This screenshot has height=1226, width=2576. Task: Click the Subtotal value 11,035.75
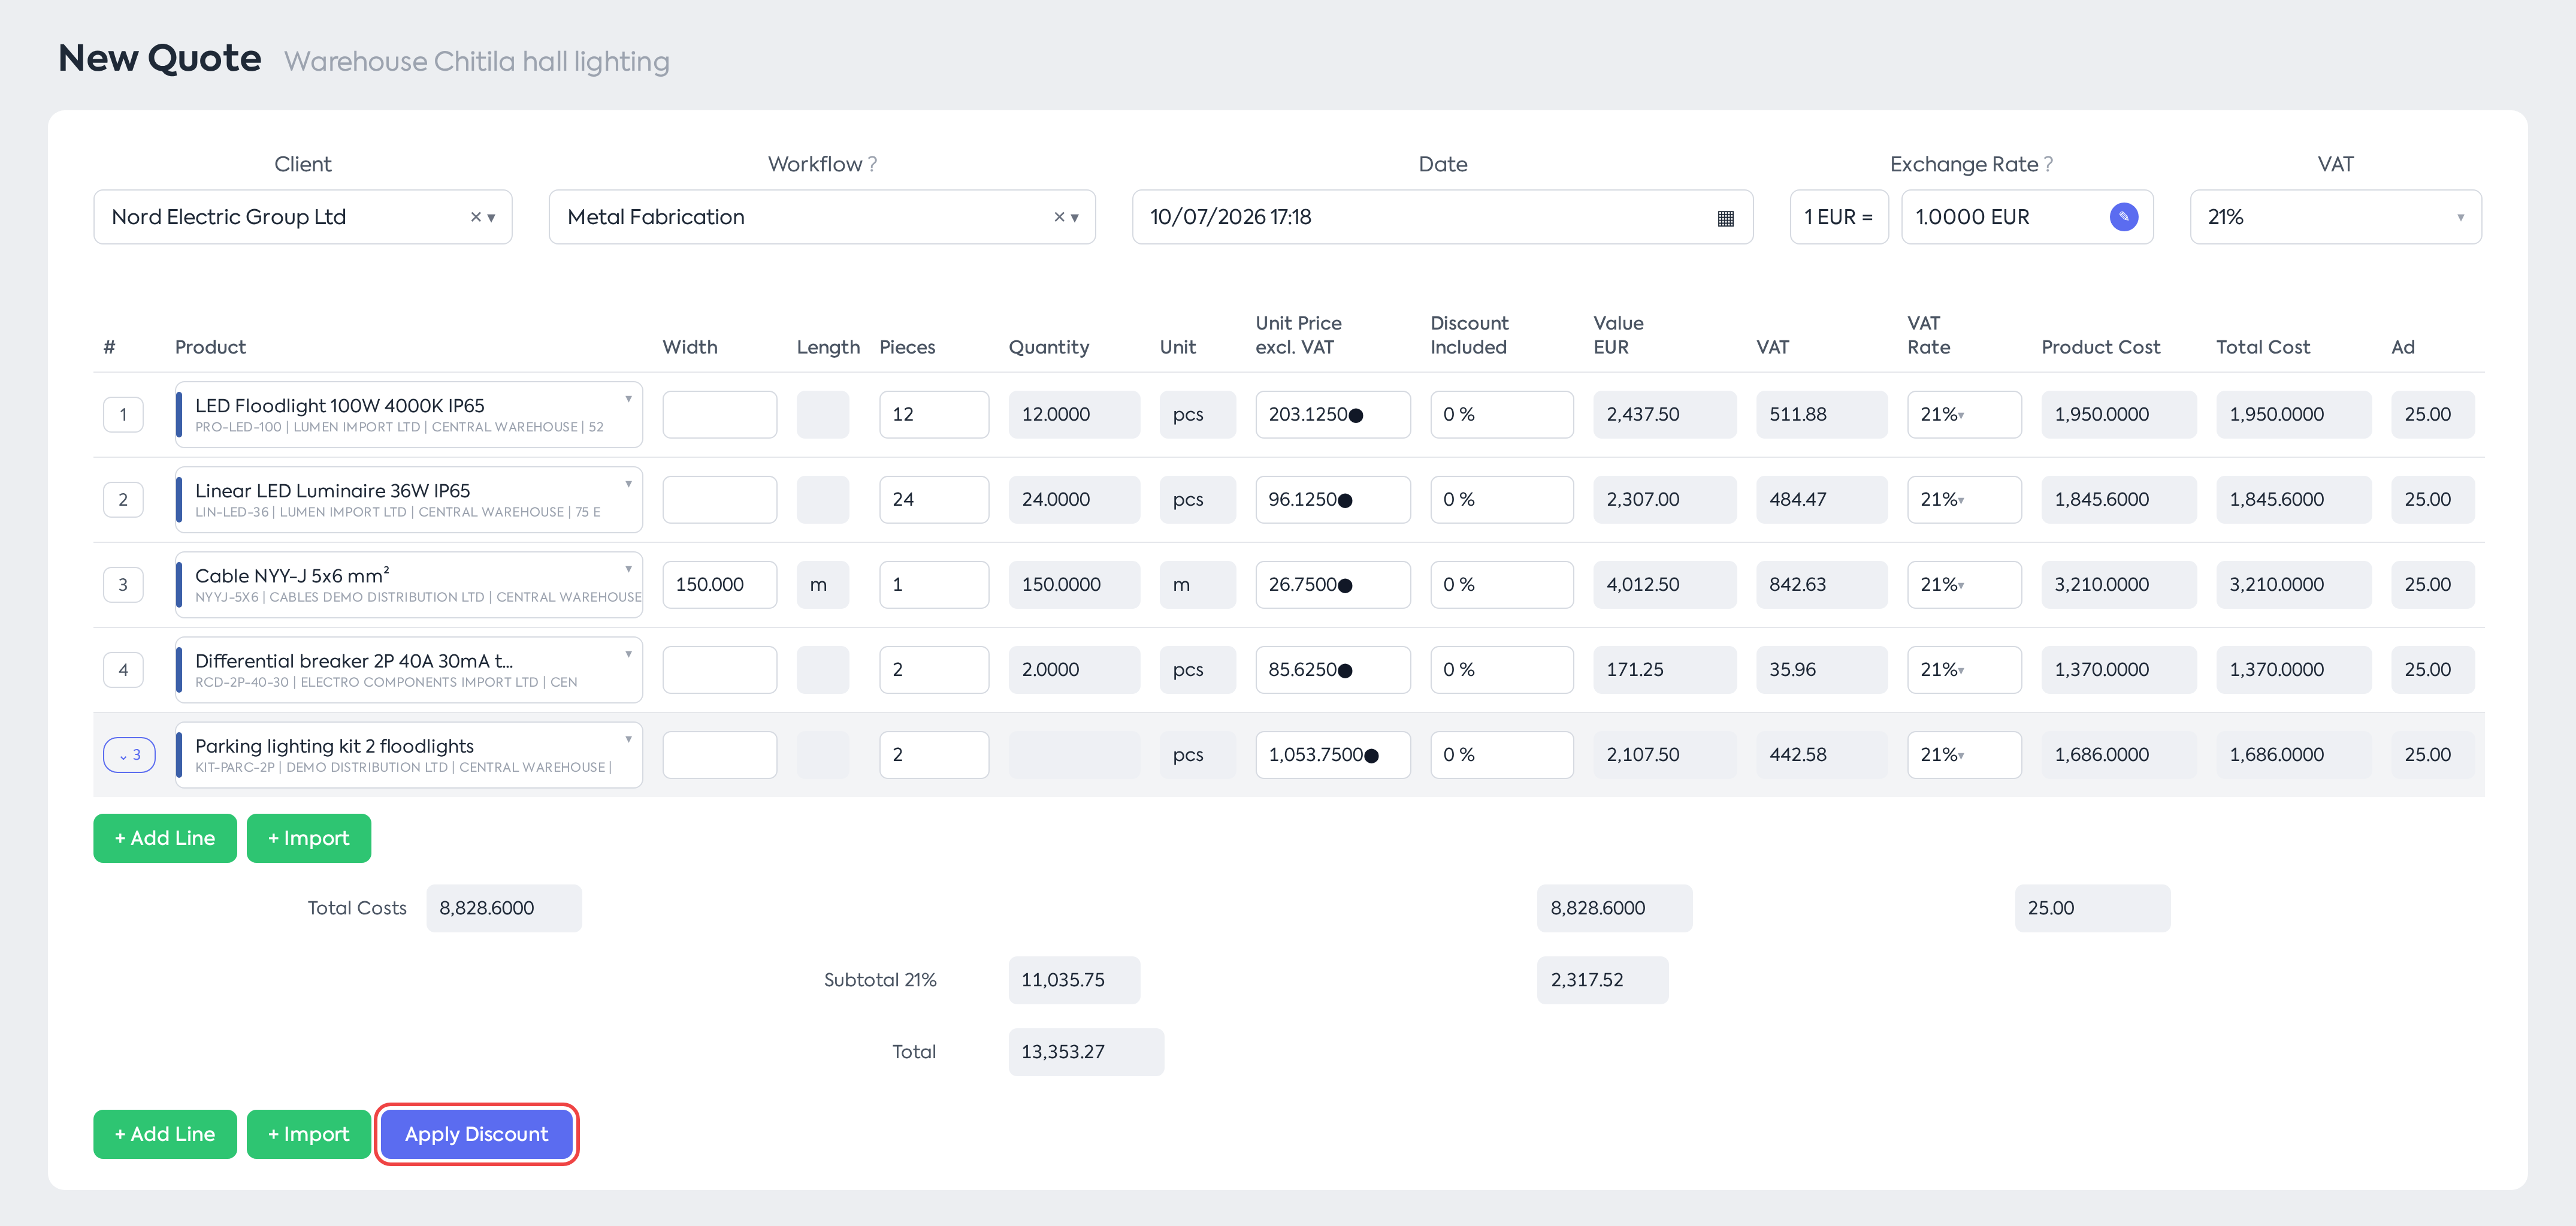pyautogui.click(x=1074, y=980)
